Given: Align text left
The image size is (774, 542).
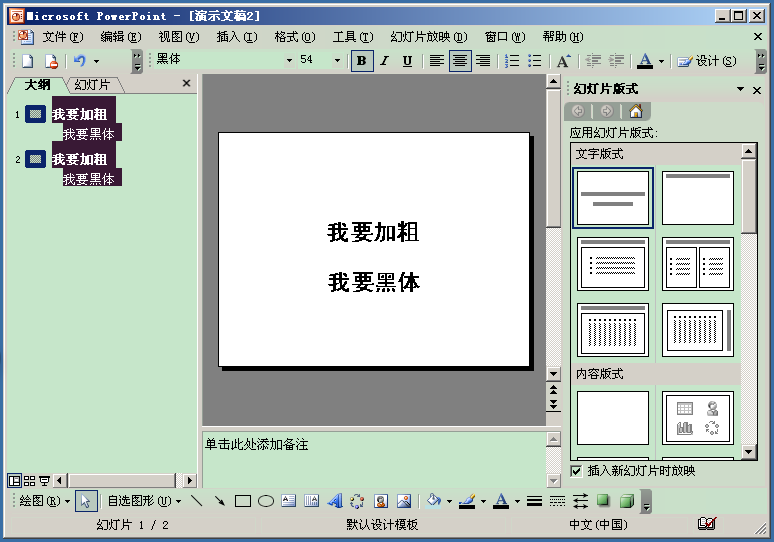Looking at the screenshot, I should (436, 61).
